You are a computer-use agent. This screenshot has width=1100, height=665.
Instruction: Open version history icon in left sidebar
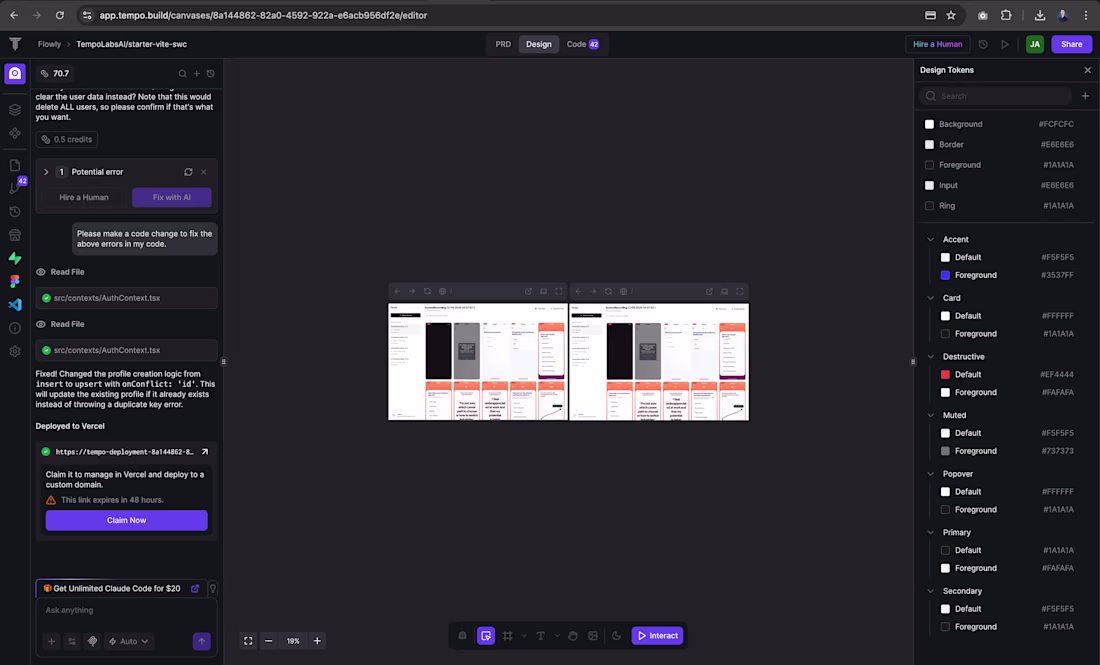(x=15, y=211)
